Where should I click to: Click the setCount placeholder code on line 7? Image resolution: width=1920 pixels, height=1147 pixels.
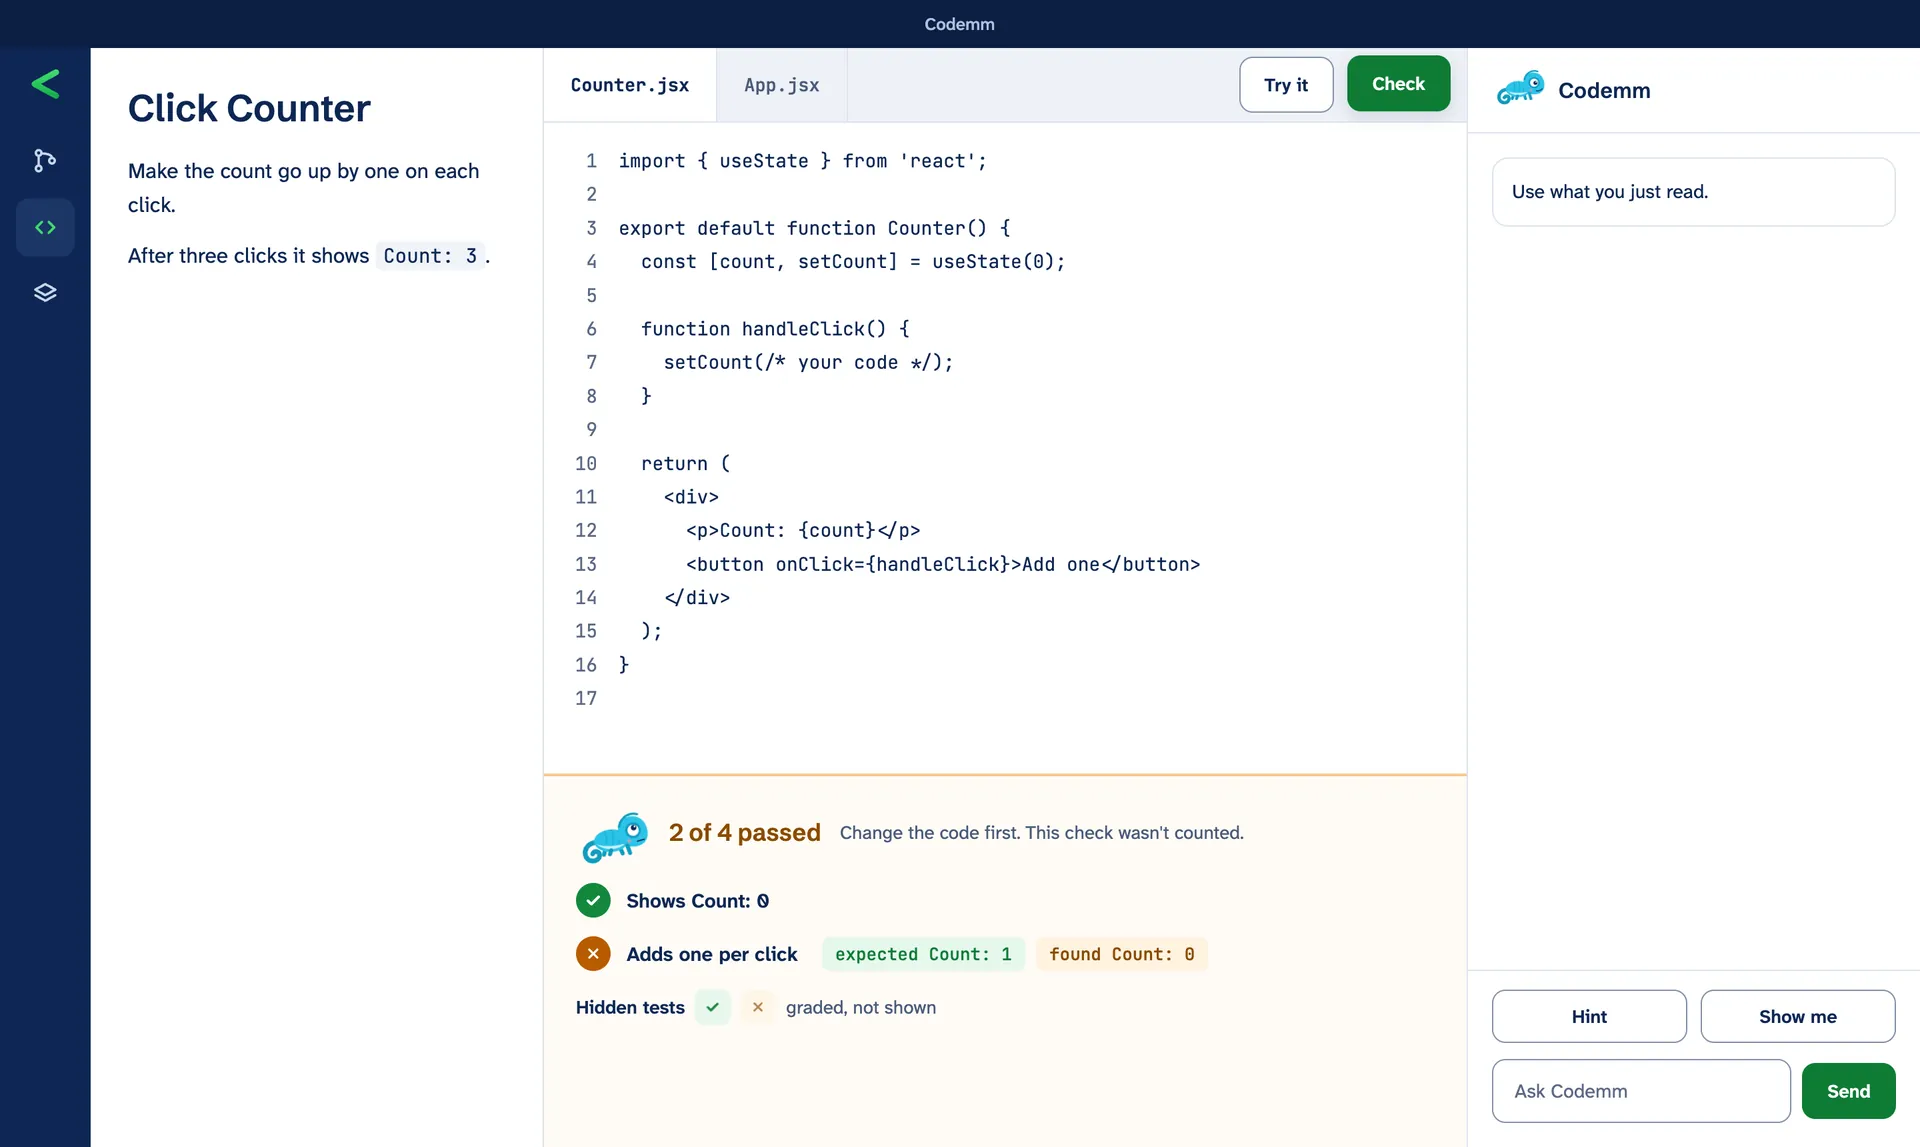click(x=808, y=362)
